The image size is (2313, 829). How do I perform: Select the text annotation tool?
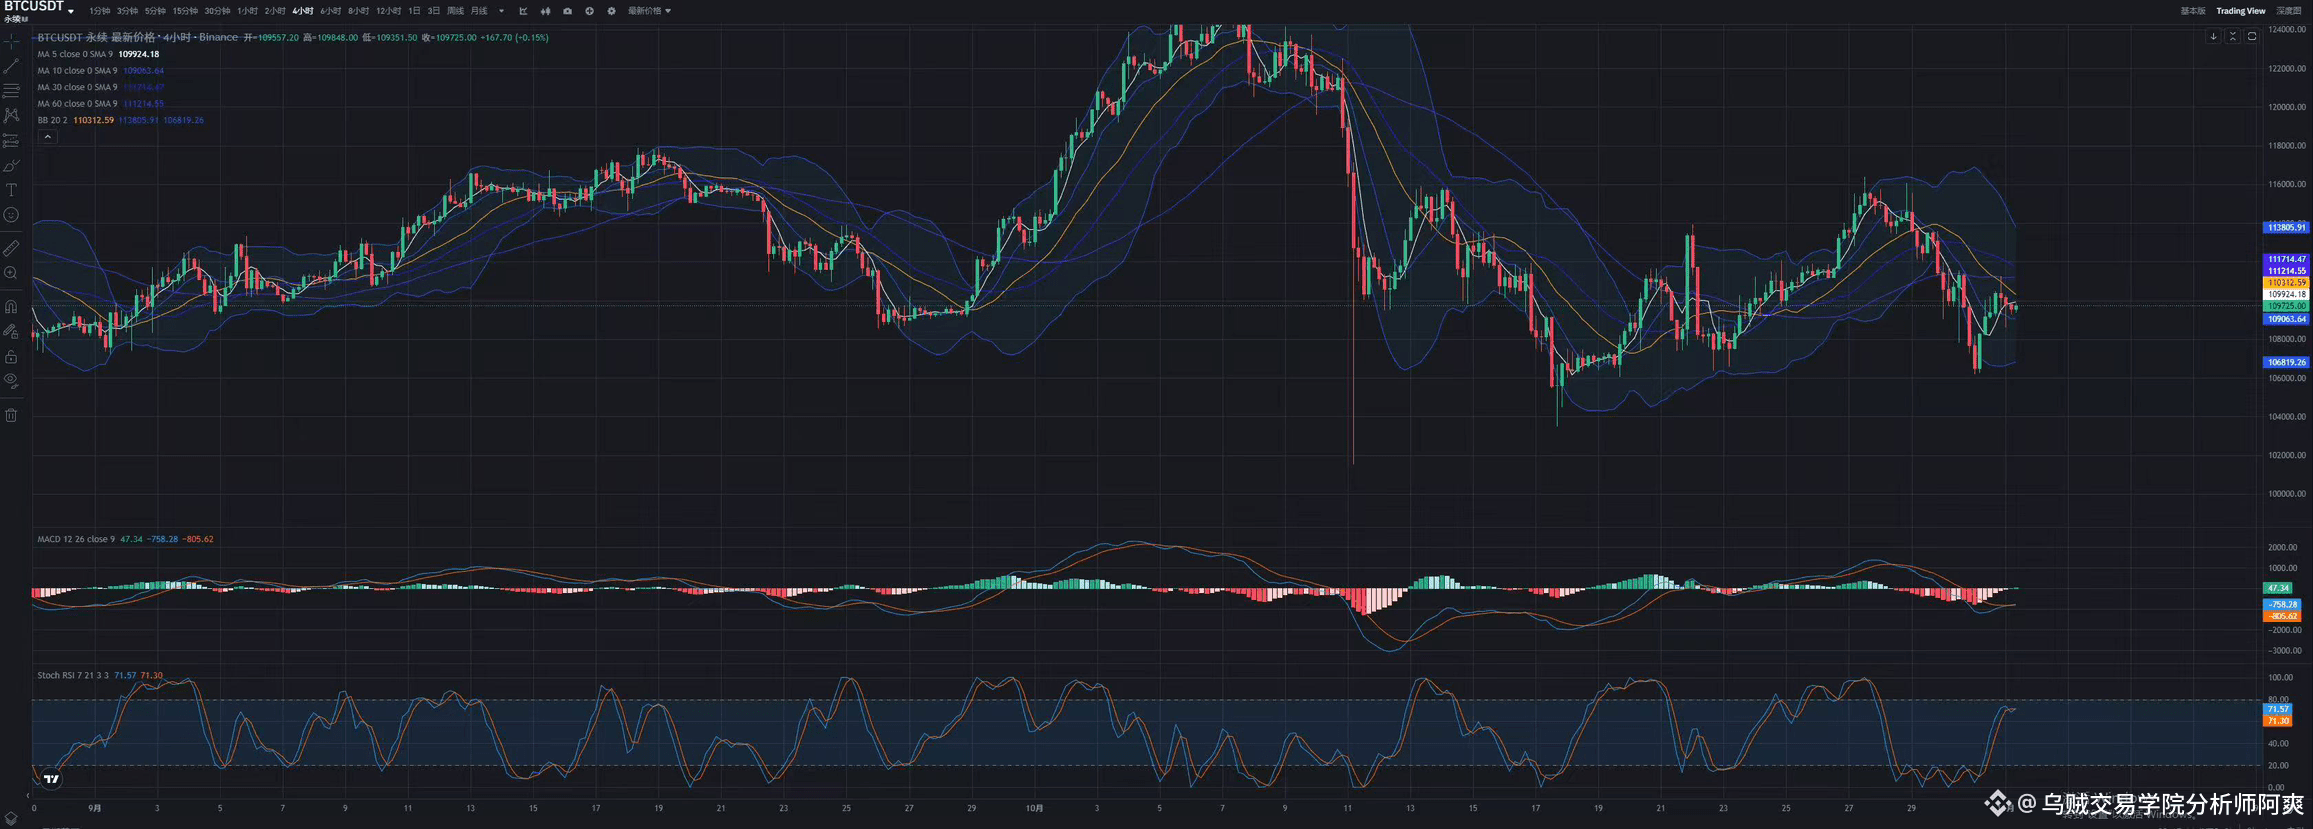point(11,190)
